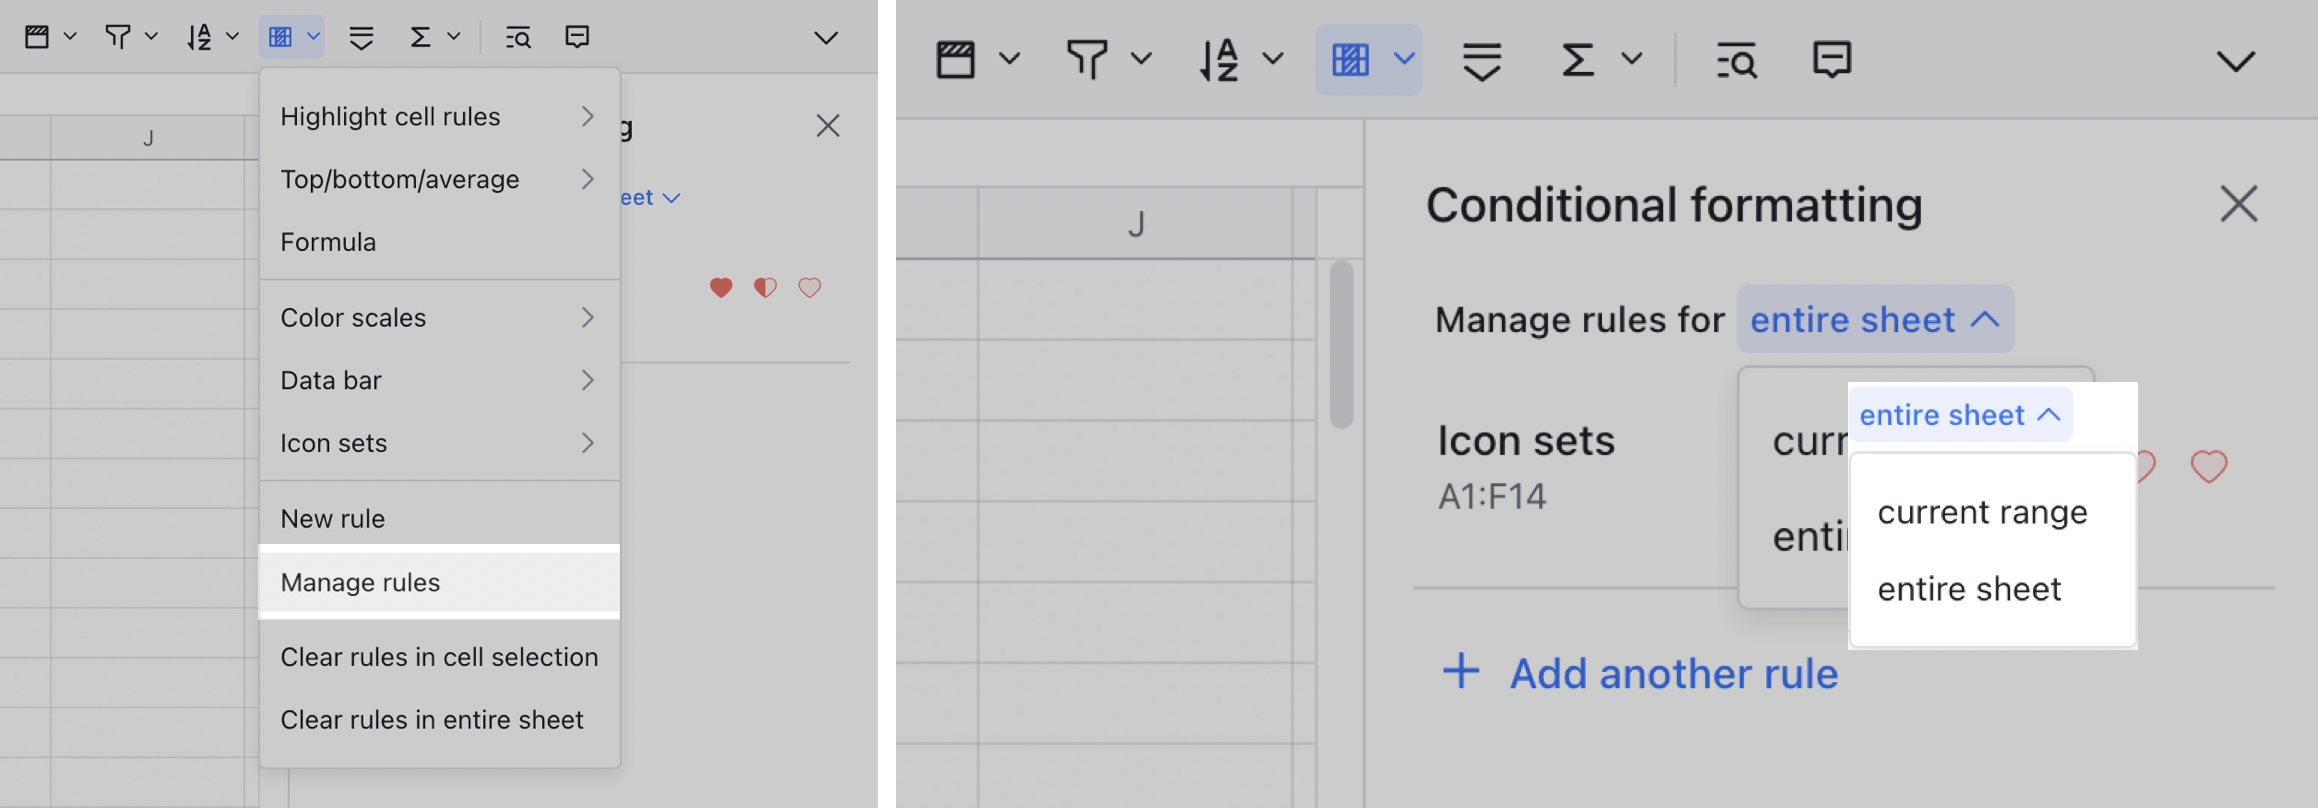2318x808 pixels.
Task: Select 'New rule' in the formatting menu
Action: [332, 518]
